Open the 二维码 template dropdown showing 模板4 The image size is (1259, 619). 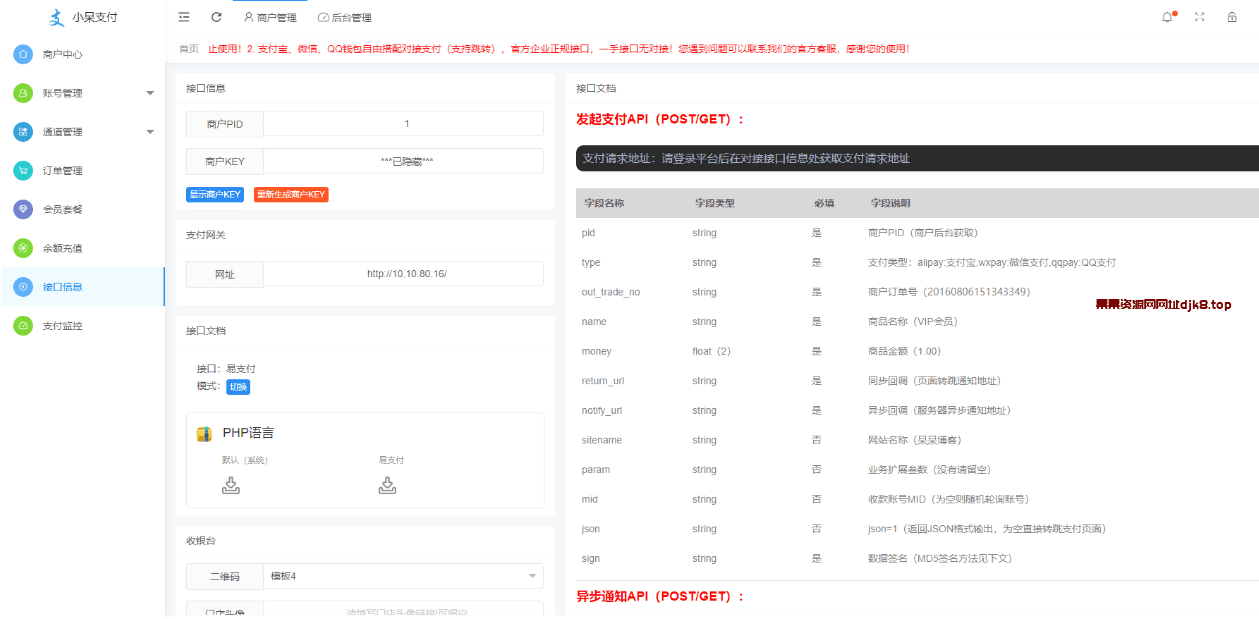click(x=403, y=576)
